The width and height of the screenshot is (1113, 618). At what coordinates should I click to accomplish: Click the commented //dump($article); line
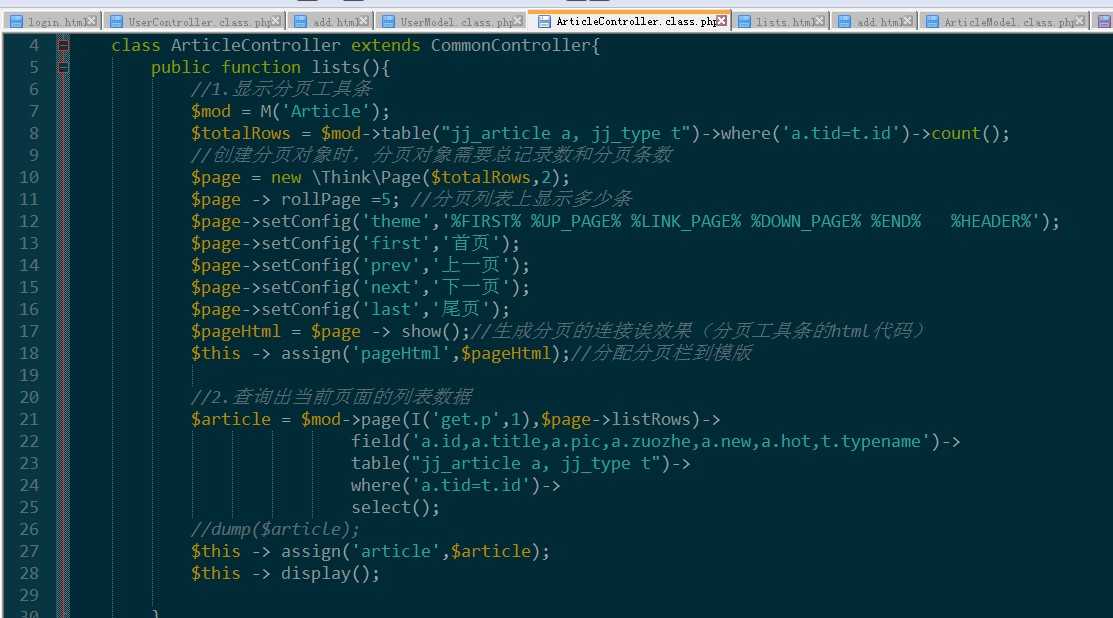tap(275, 529)
